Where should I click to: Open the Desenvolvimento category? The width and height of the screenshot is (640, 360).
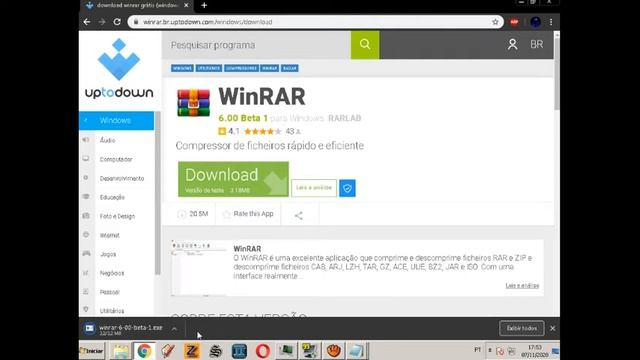[122, 178]
